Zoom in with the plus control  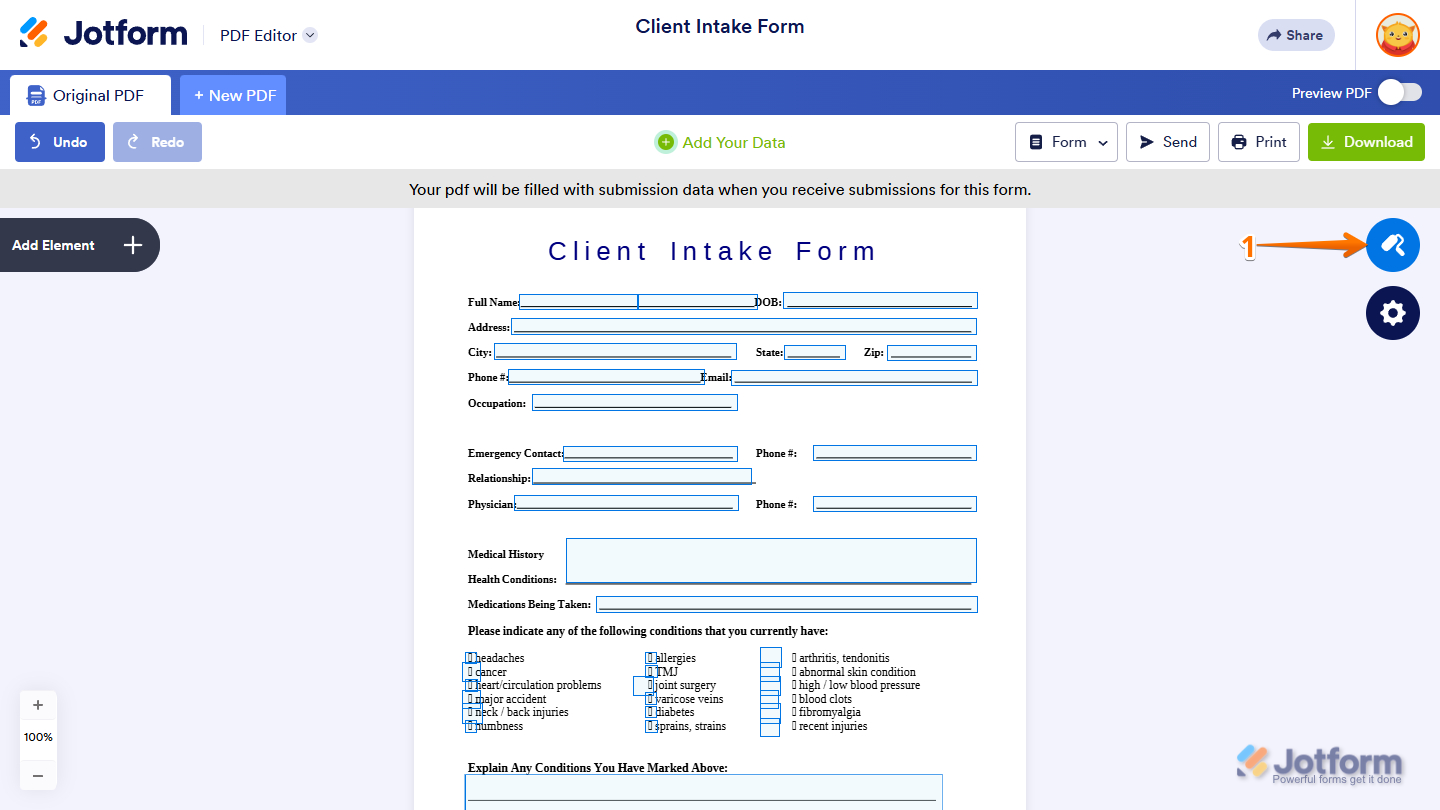38,705
